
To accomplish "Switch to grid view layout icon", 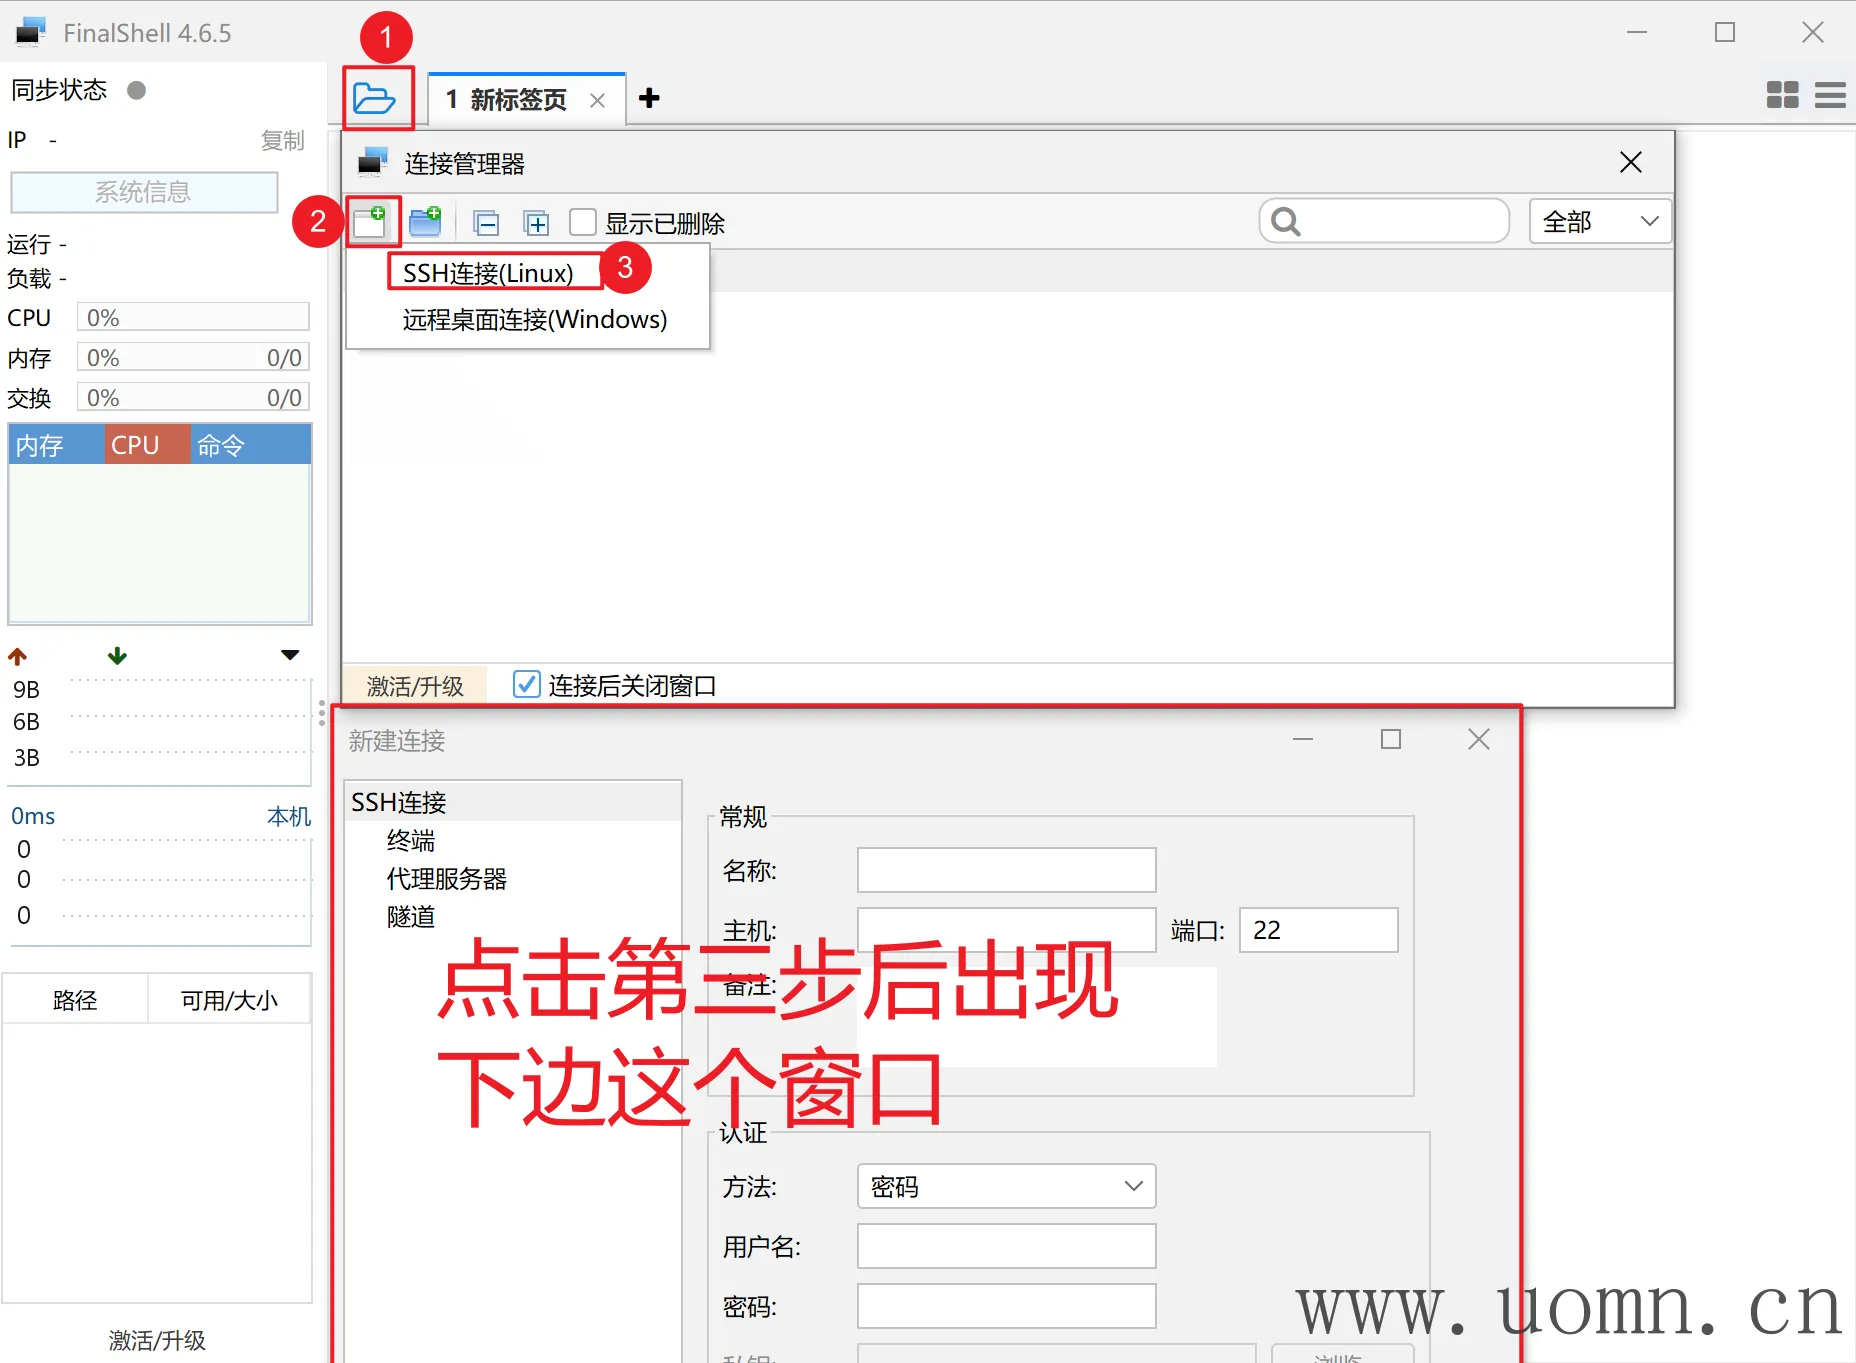I will [x=1782, y=95].
